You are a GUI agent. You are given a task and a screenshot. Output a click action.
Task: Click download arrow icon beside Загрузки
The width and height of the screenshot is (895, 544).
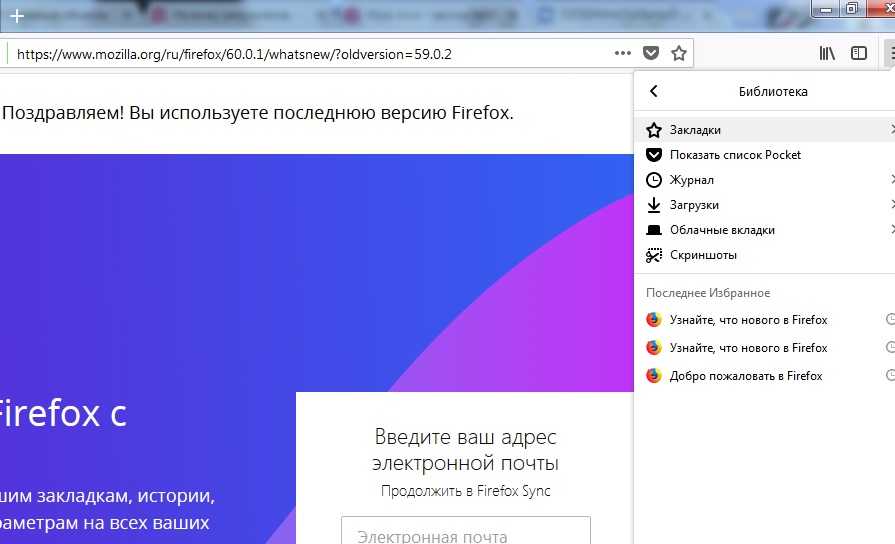654,205
